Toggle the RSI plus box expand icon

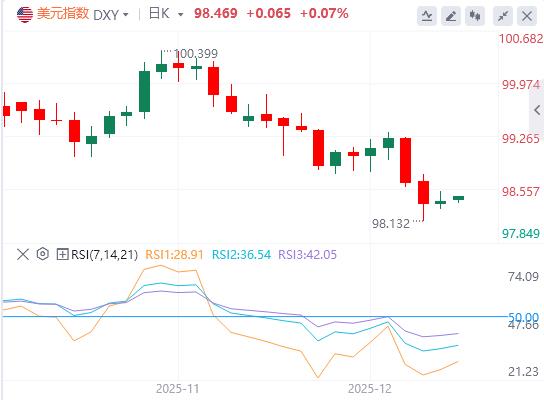62,254
